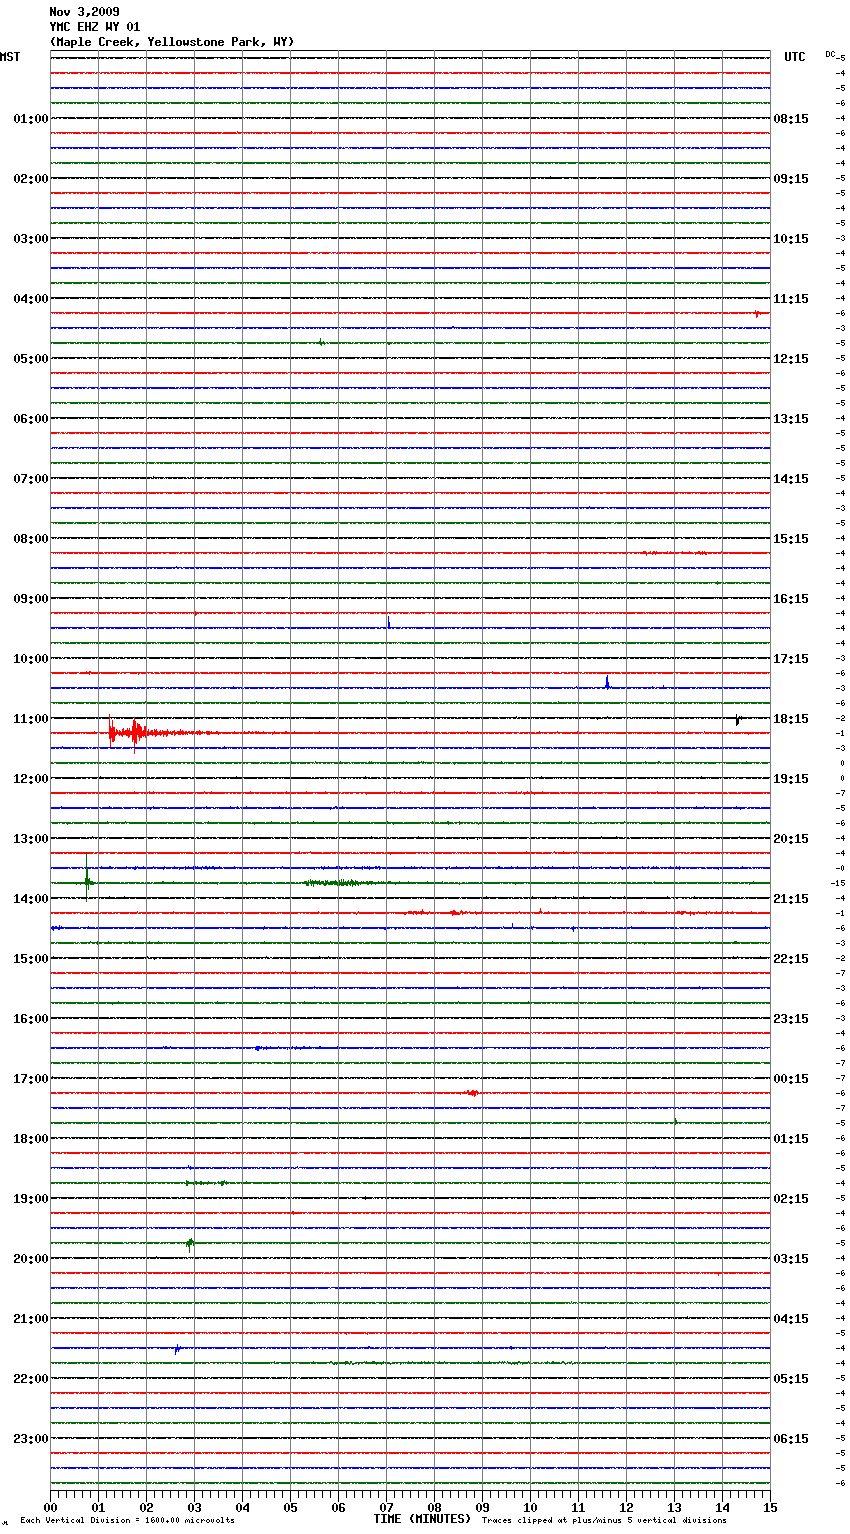
Task: Click the tall green spike before 14:00
Action: click(x=87, y=878)
